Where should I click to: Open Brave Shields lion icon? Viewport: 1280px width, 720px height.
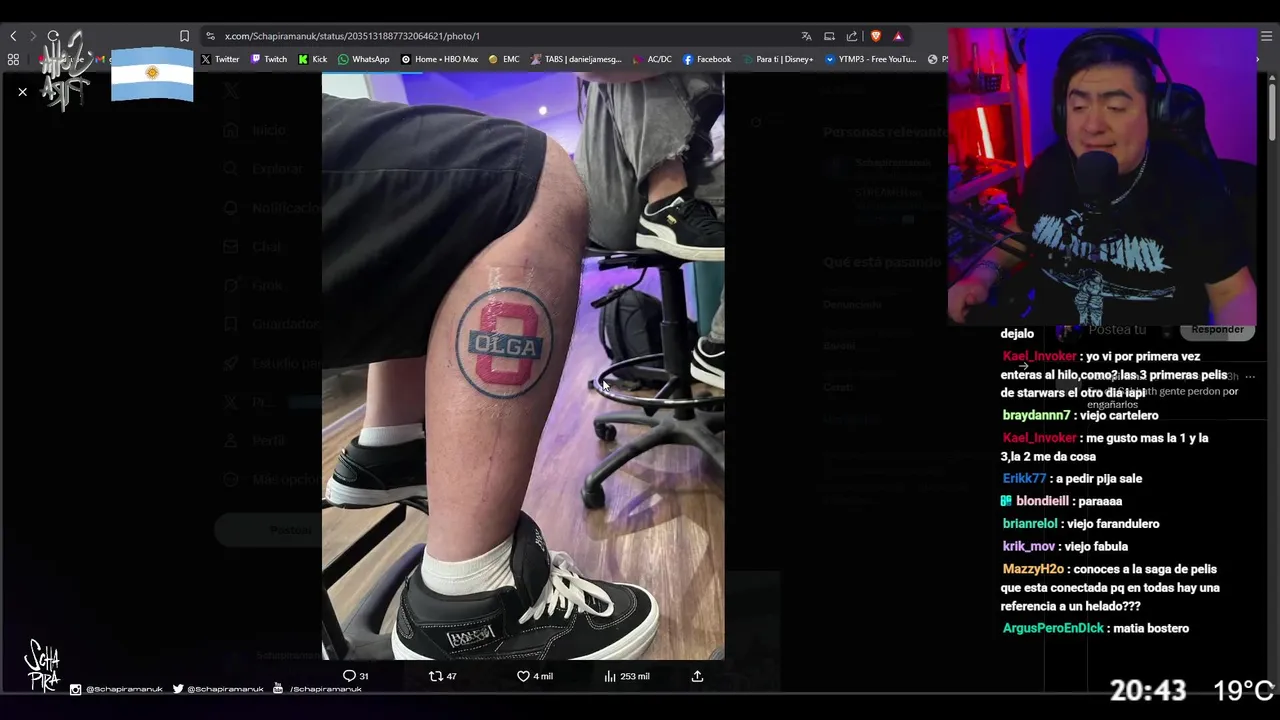(x=876, y=36)
